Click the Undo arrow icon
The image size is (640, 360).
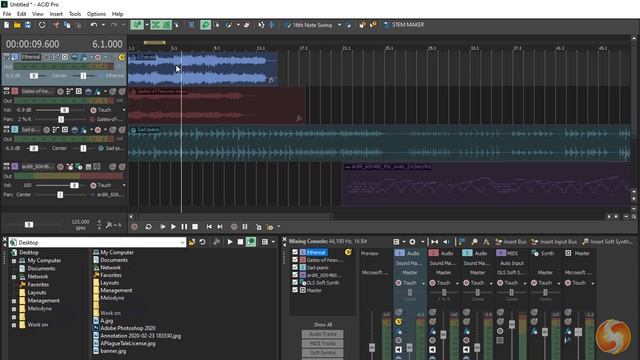93,25
